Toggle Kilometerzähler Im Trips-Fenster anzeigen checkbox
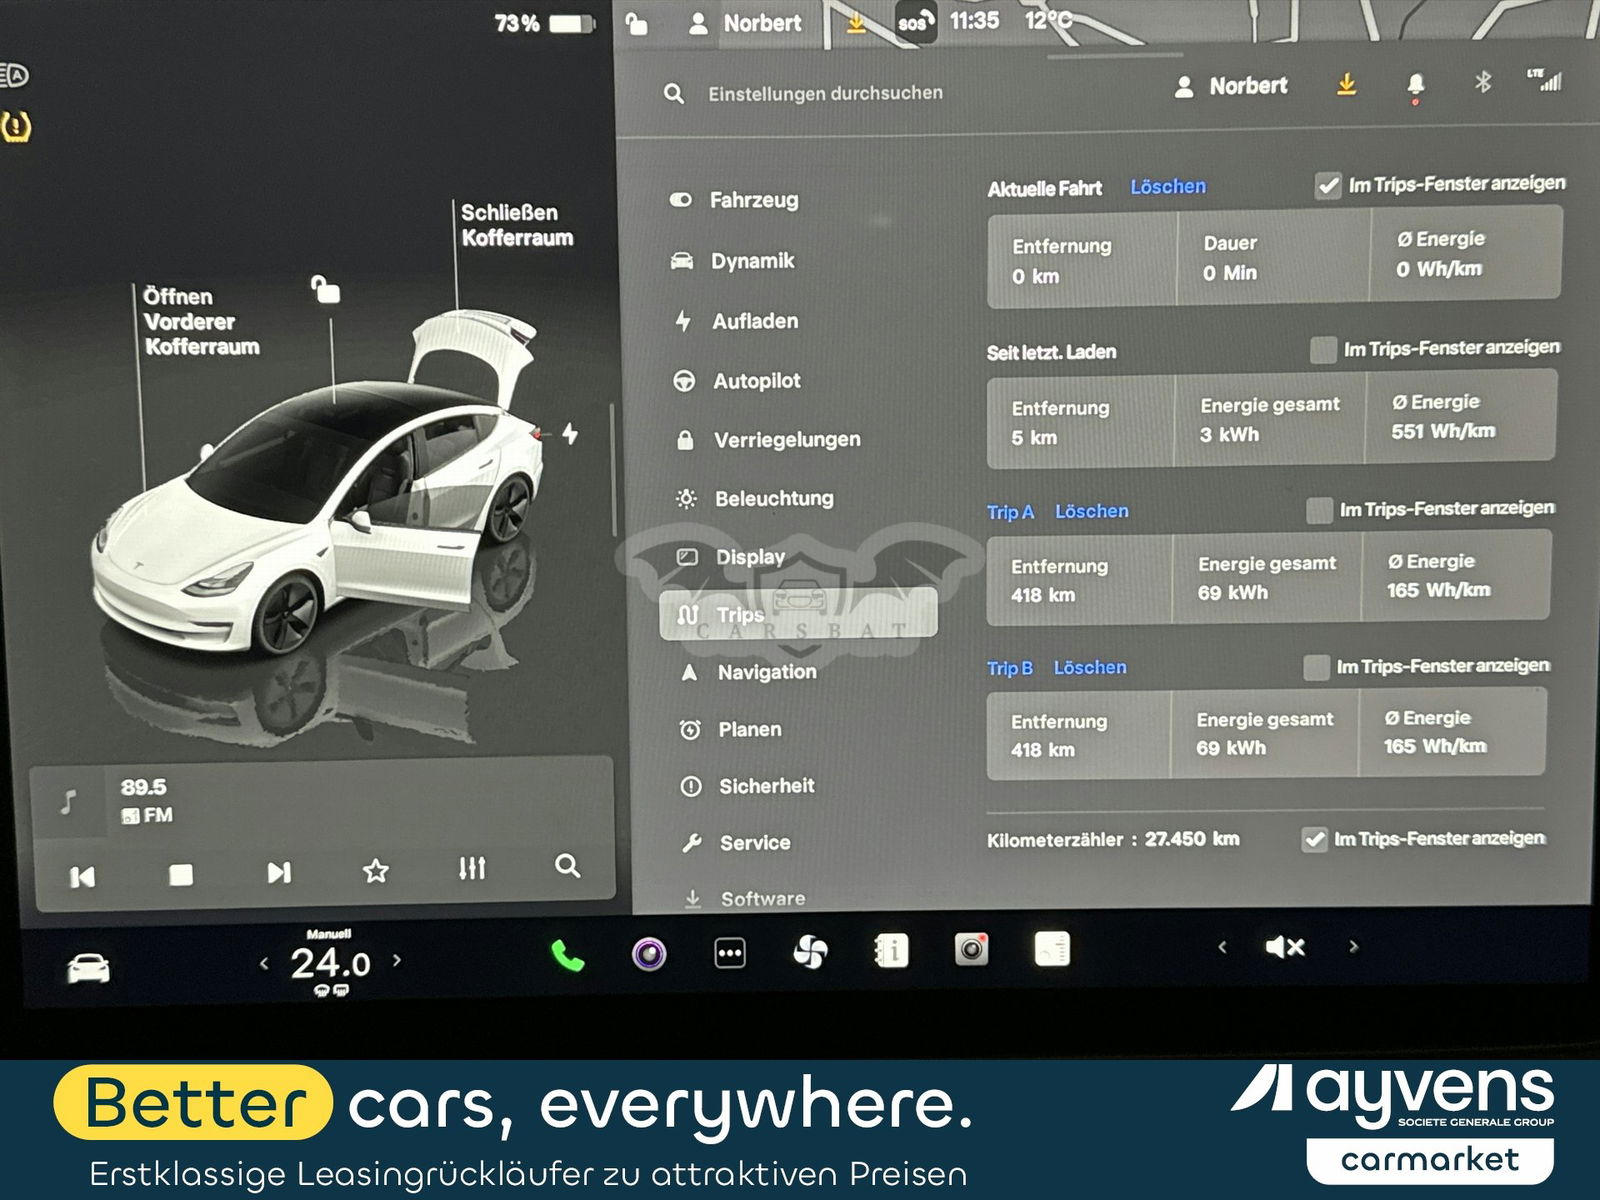The height and width of the screenshot is (1200, 1600). click(1314, 840)
